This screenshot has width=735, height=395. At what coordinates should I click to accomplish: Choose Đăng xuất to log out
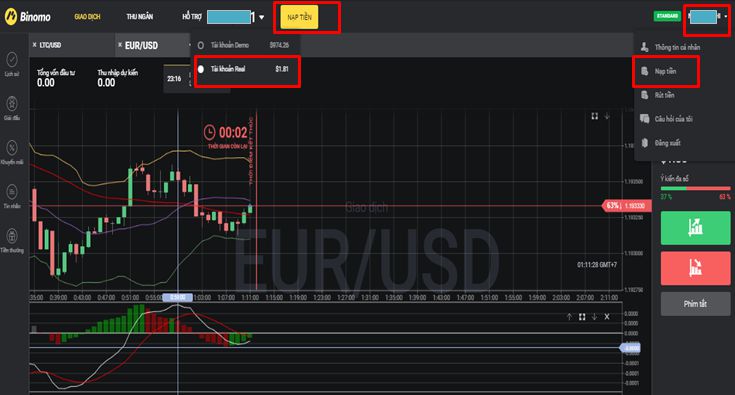(668, 143)
